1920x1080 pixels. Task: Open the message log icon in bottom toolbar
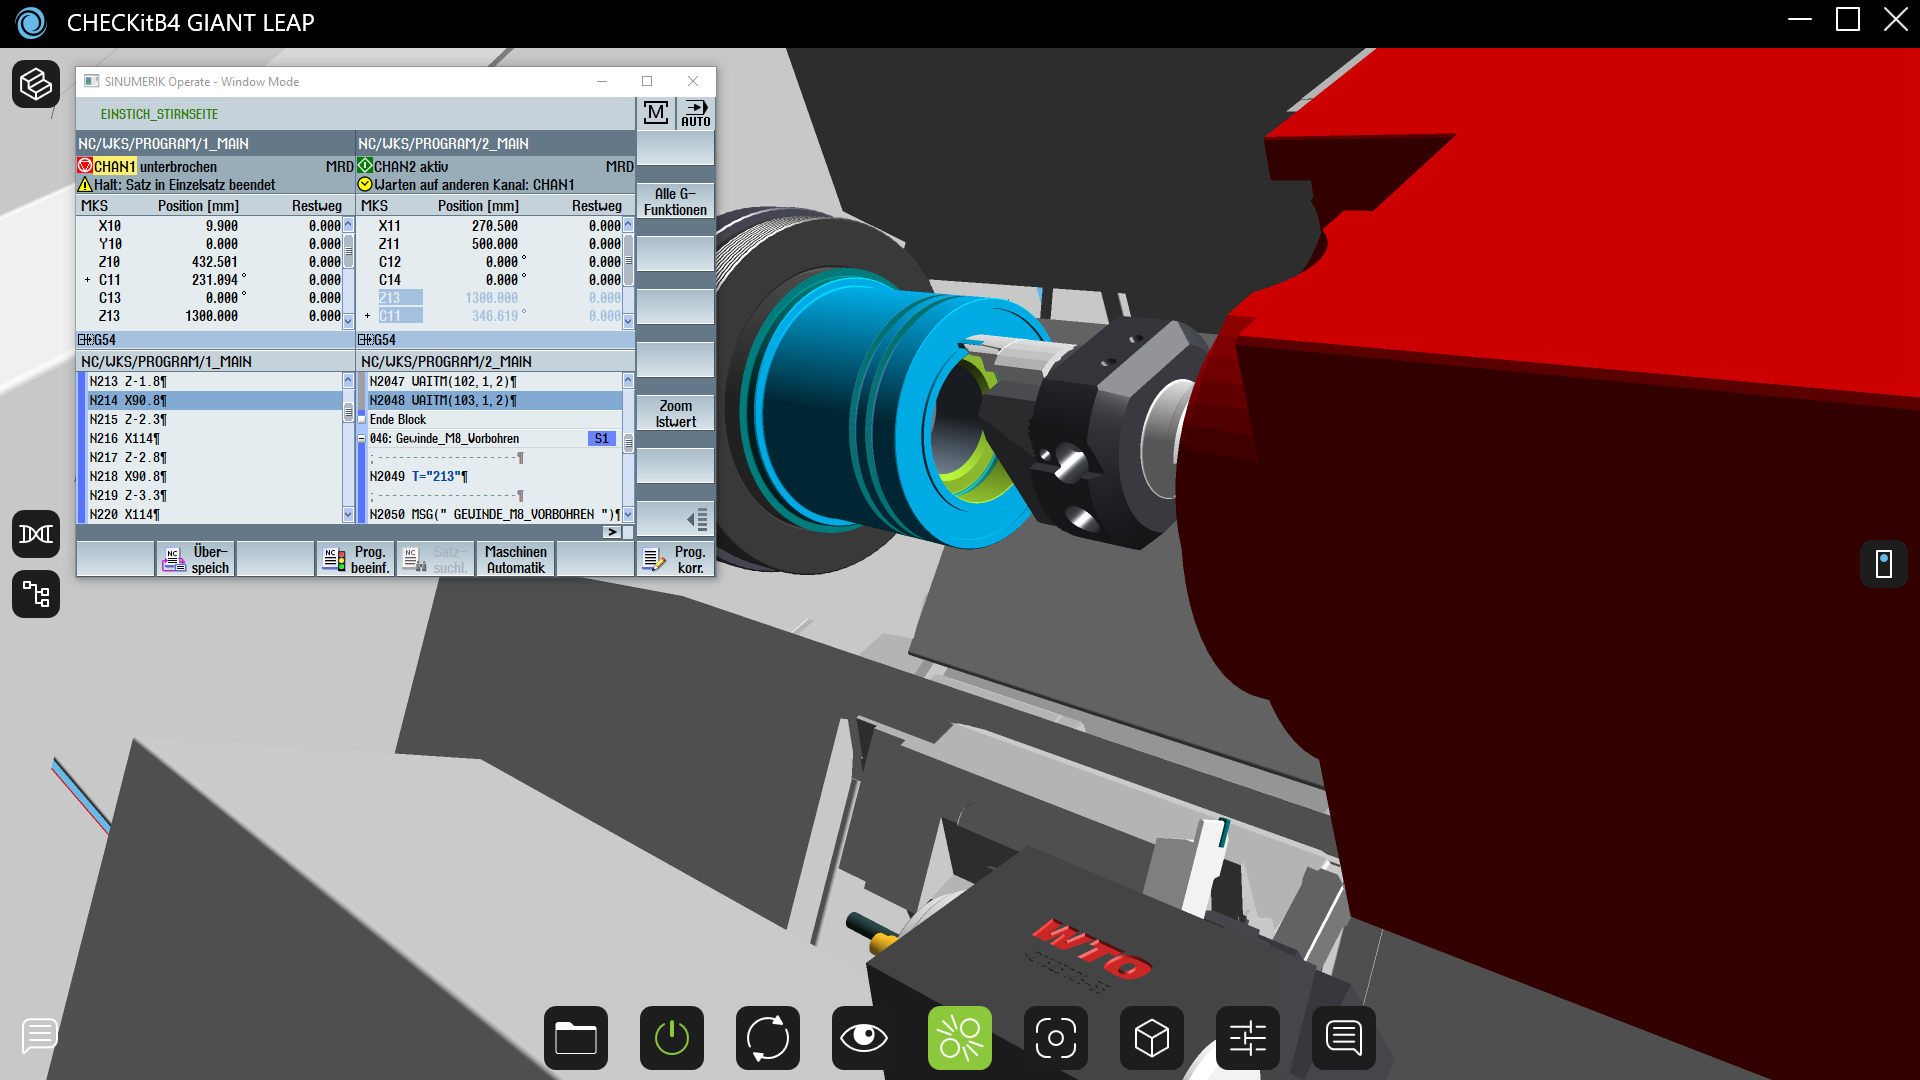[x=1344, y=1038]
